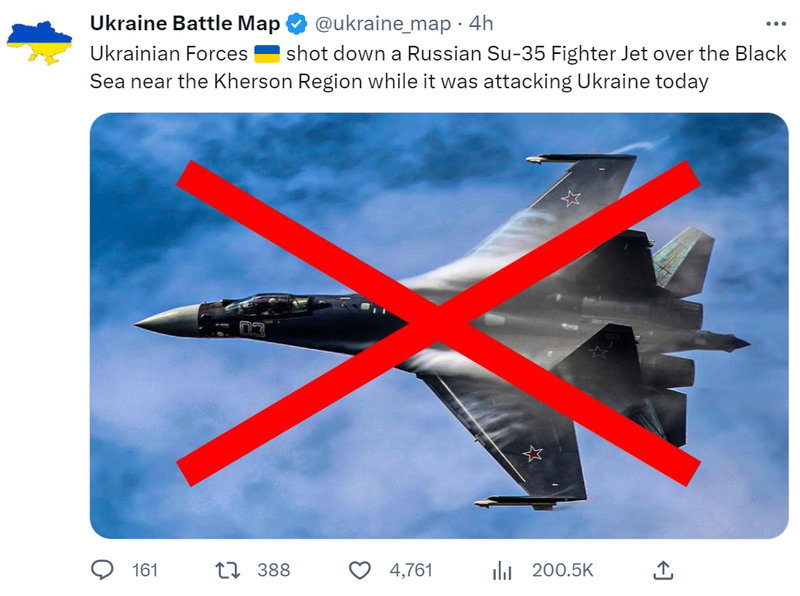Like the tweet with the heart icon
The height and width of the screenshot is (596, 800).
pos(360,570)
